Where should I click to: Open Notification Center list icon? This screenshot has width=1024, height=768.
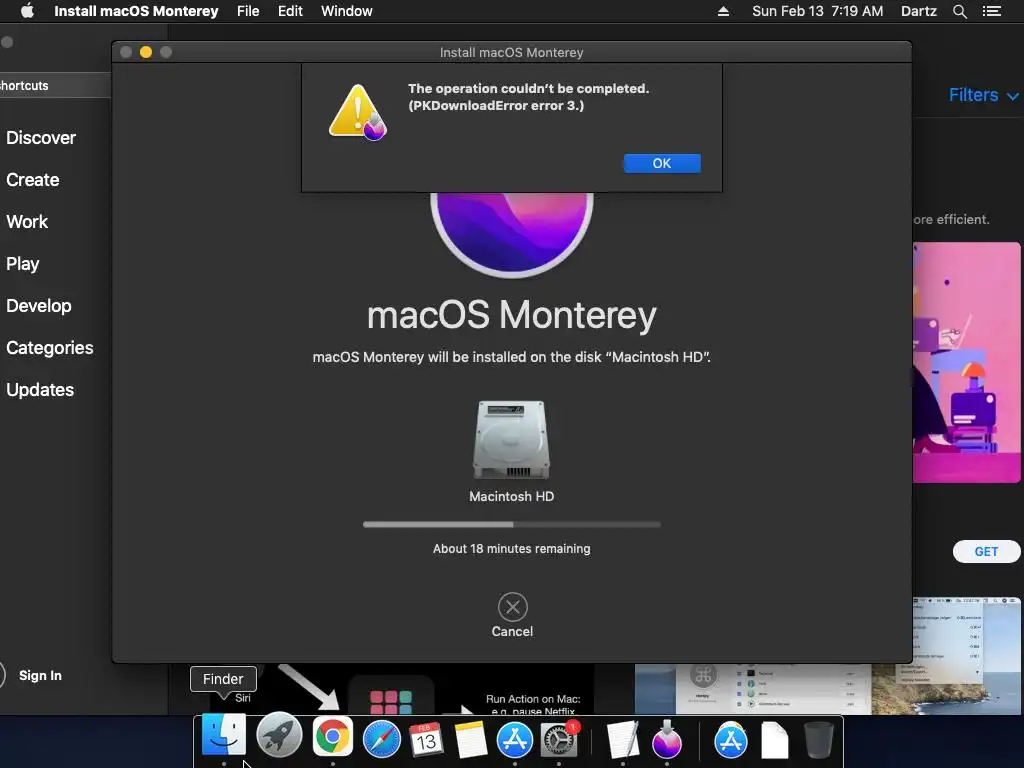point(992,11)
